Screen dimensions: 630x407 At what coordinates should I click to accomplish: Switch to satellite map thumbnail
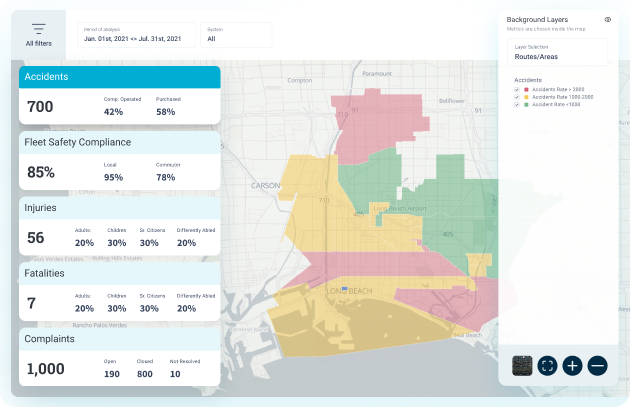coord(522,366)
